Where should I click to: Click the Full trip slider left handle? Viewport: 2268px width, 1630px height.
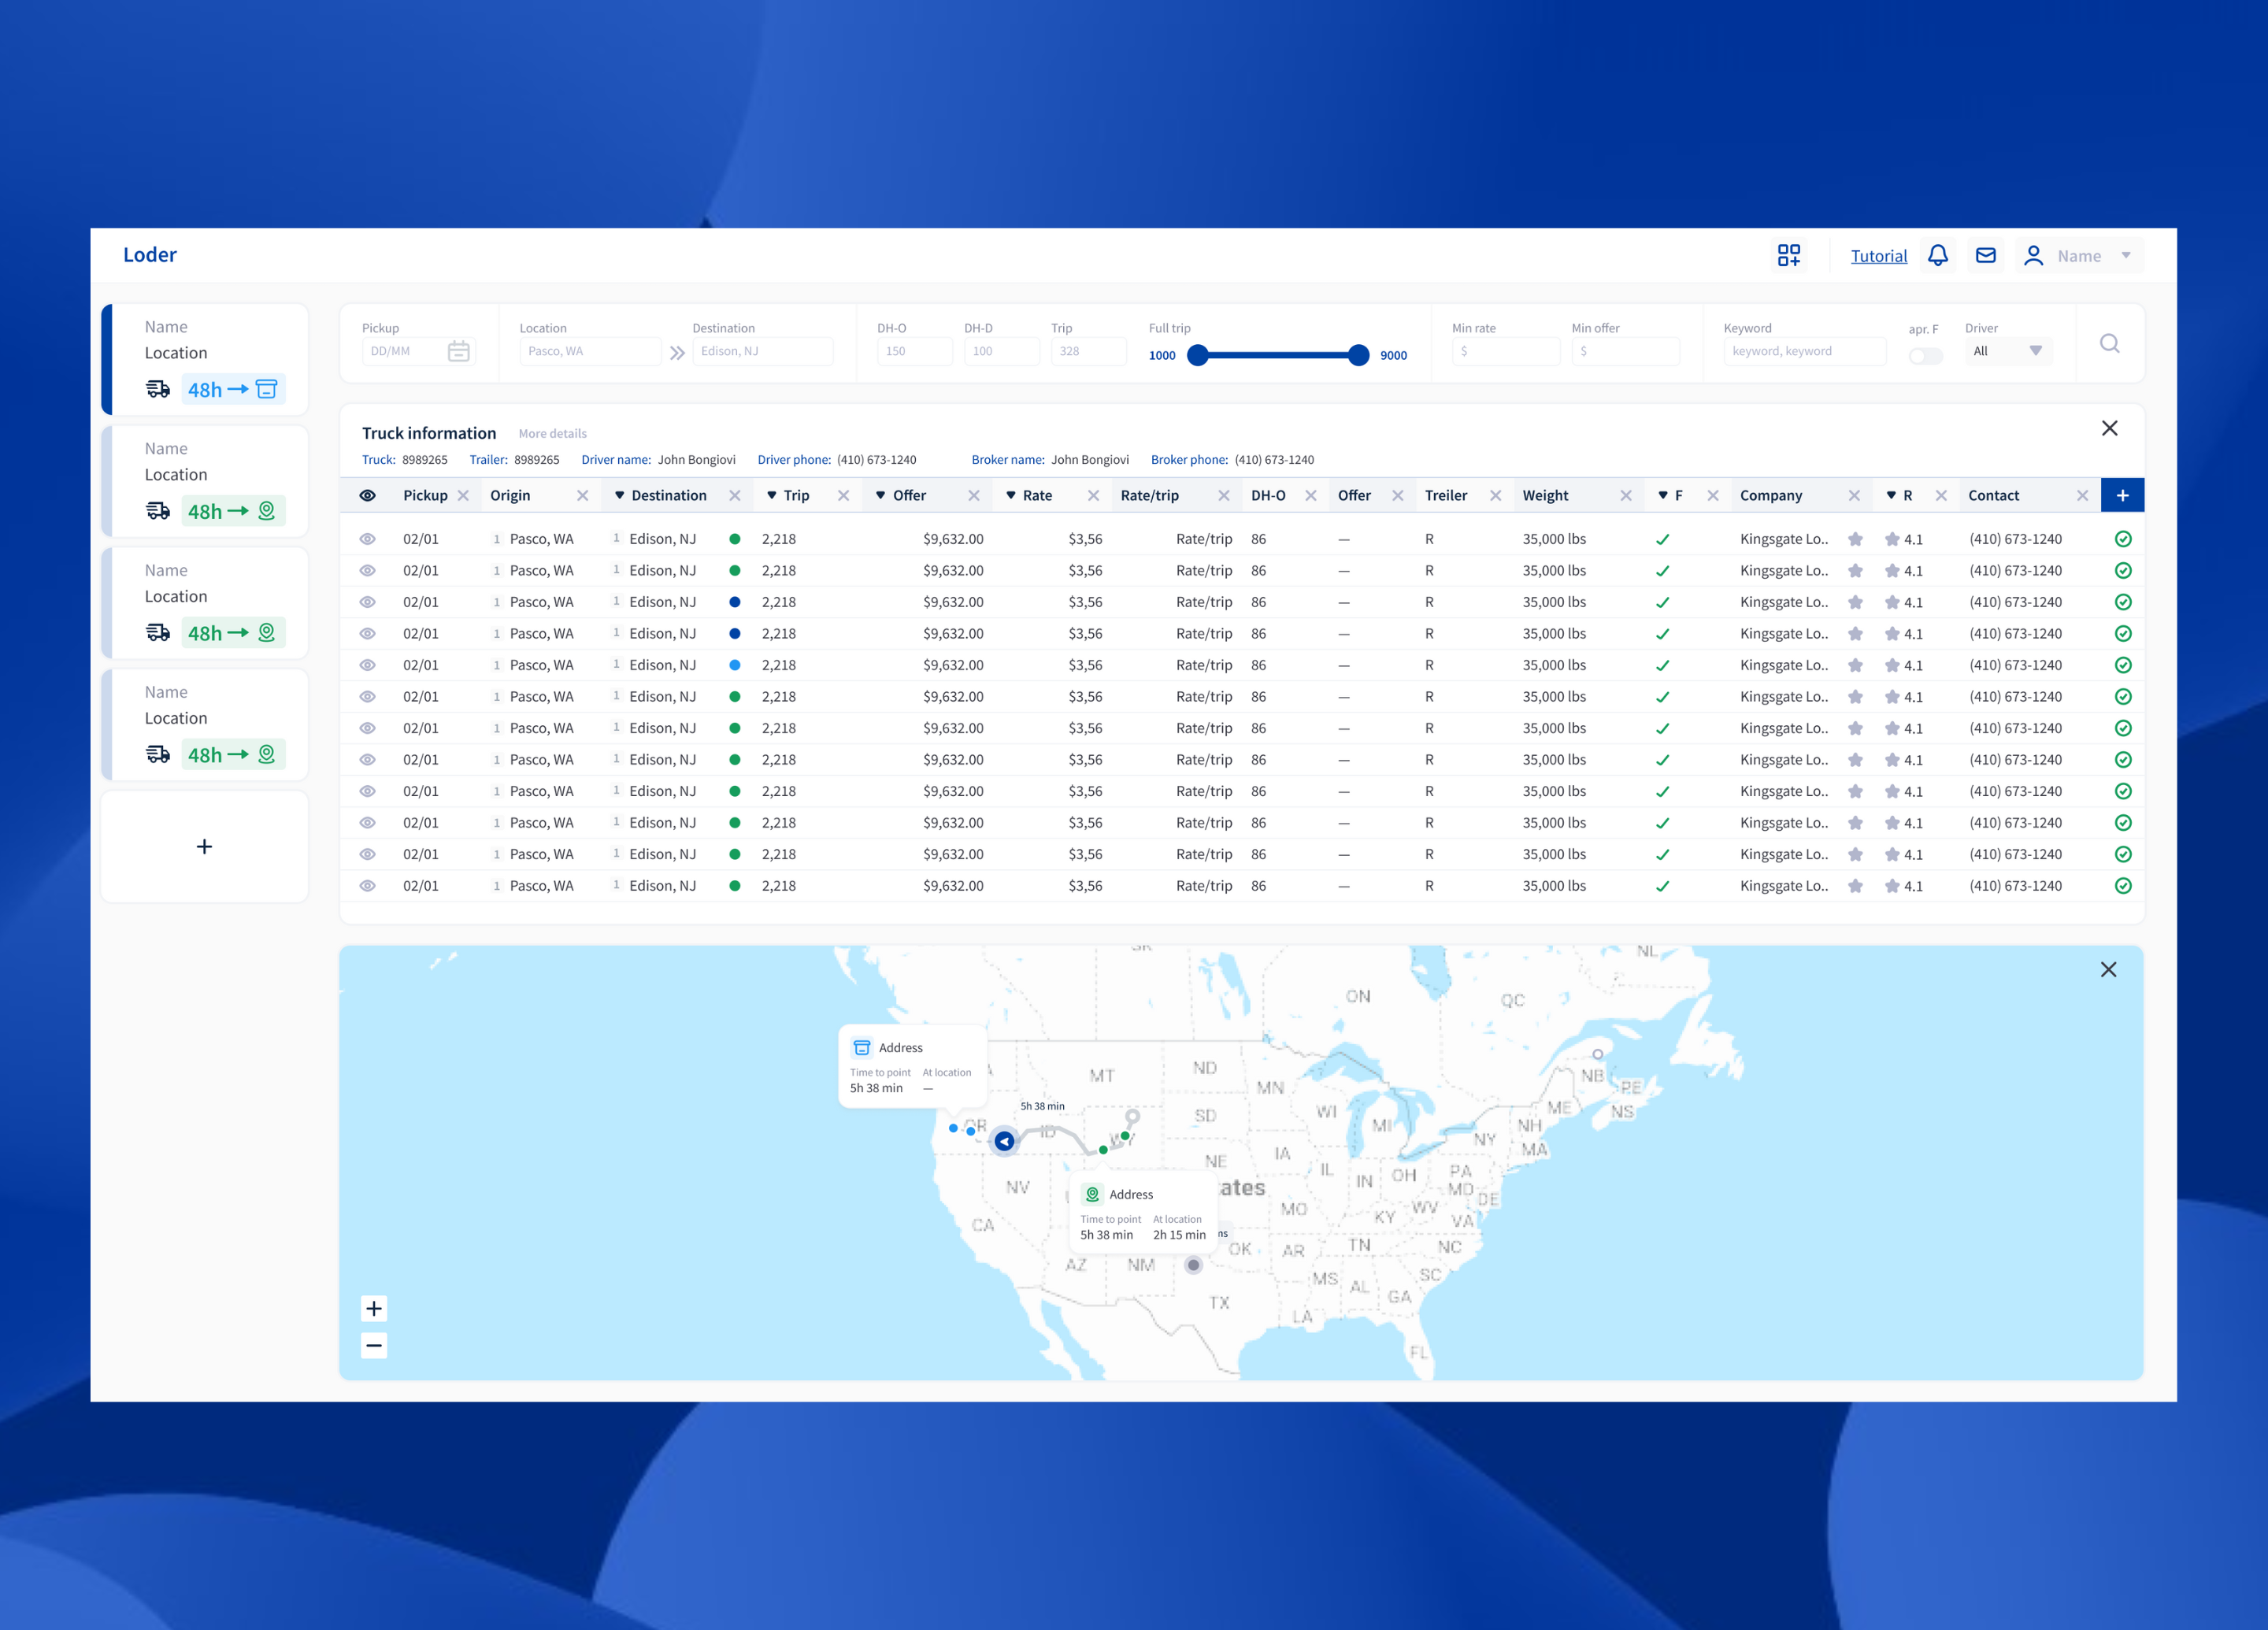pyautogui.click(x=1197, y=355)
